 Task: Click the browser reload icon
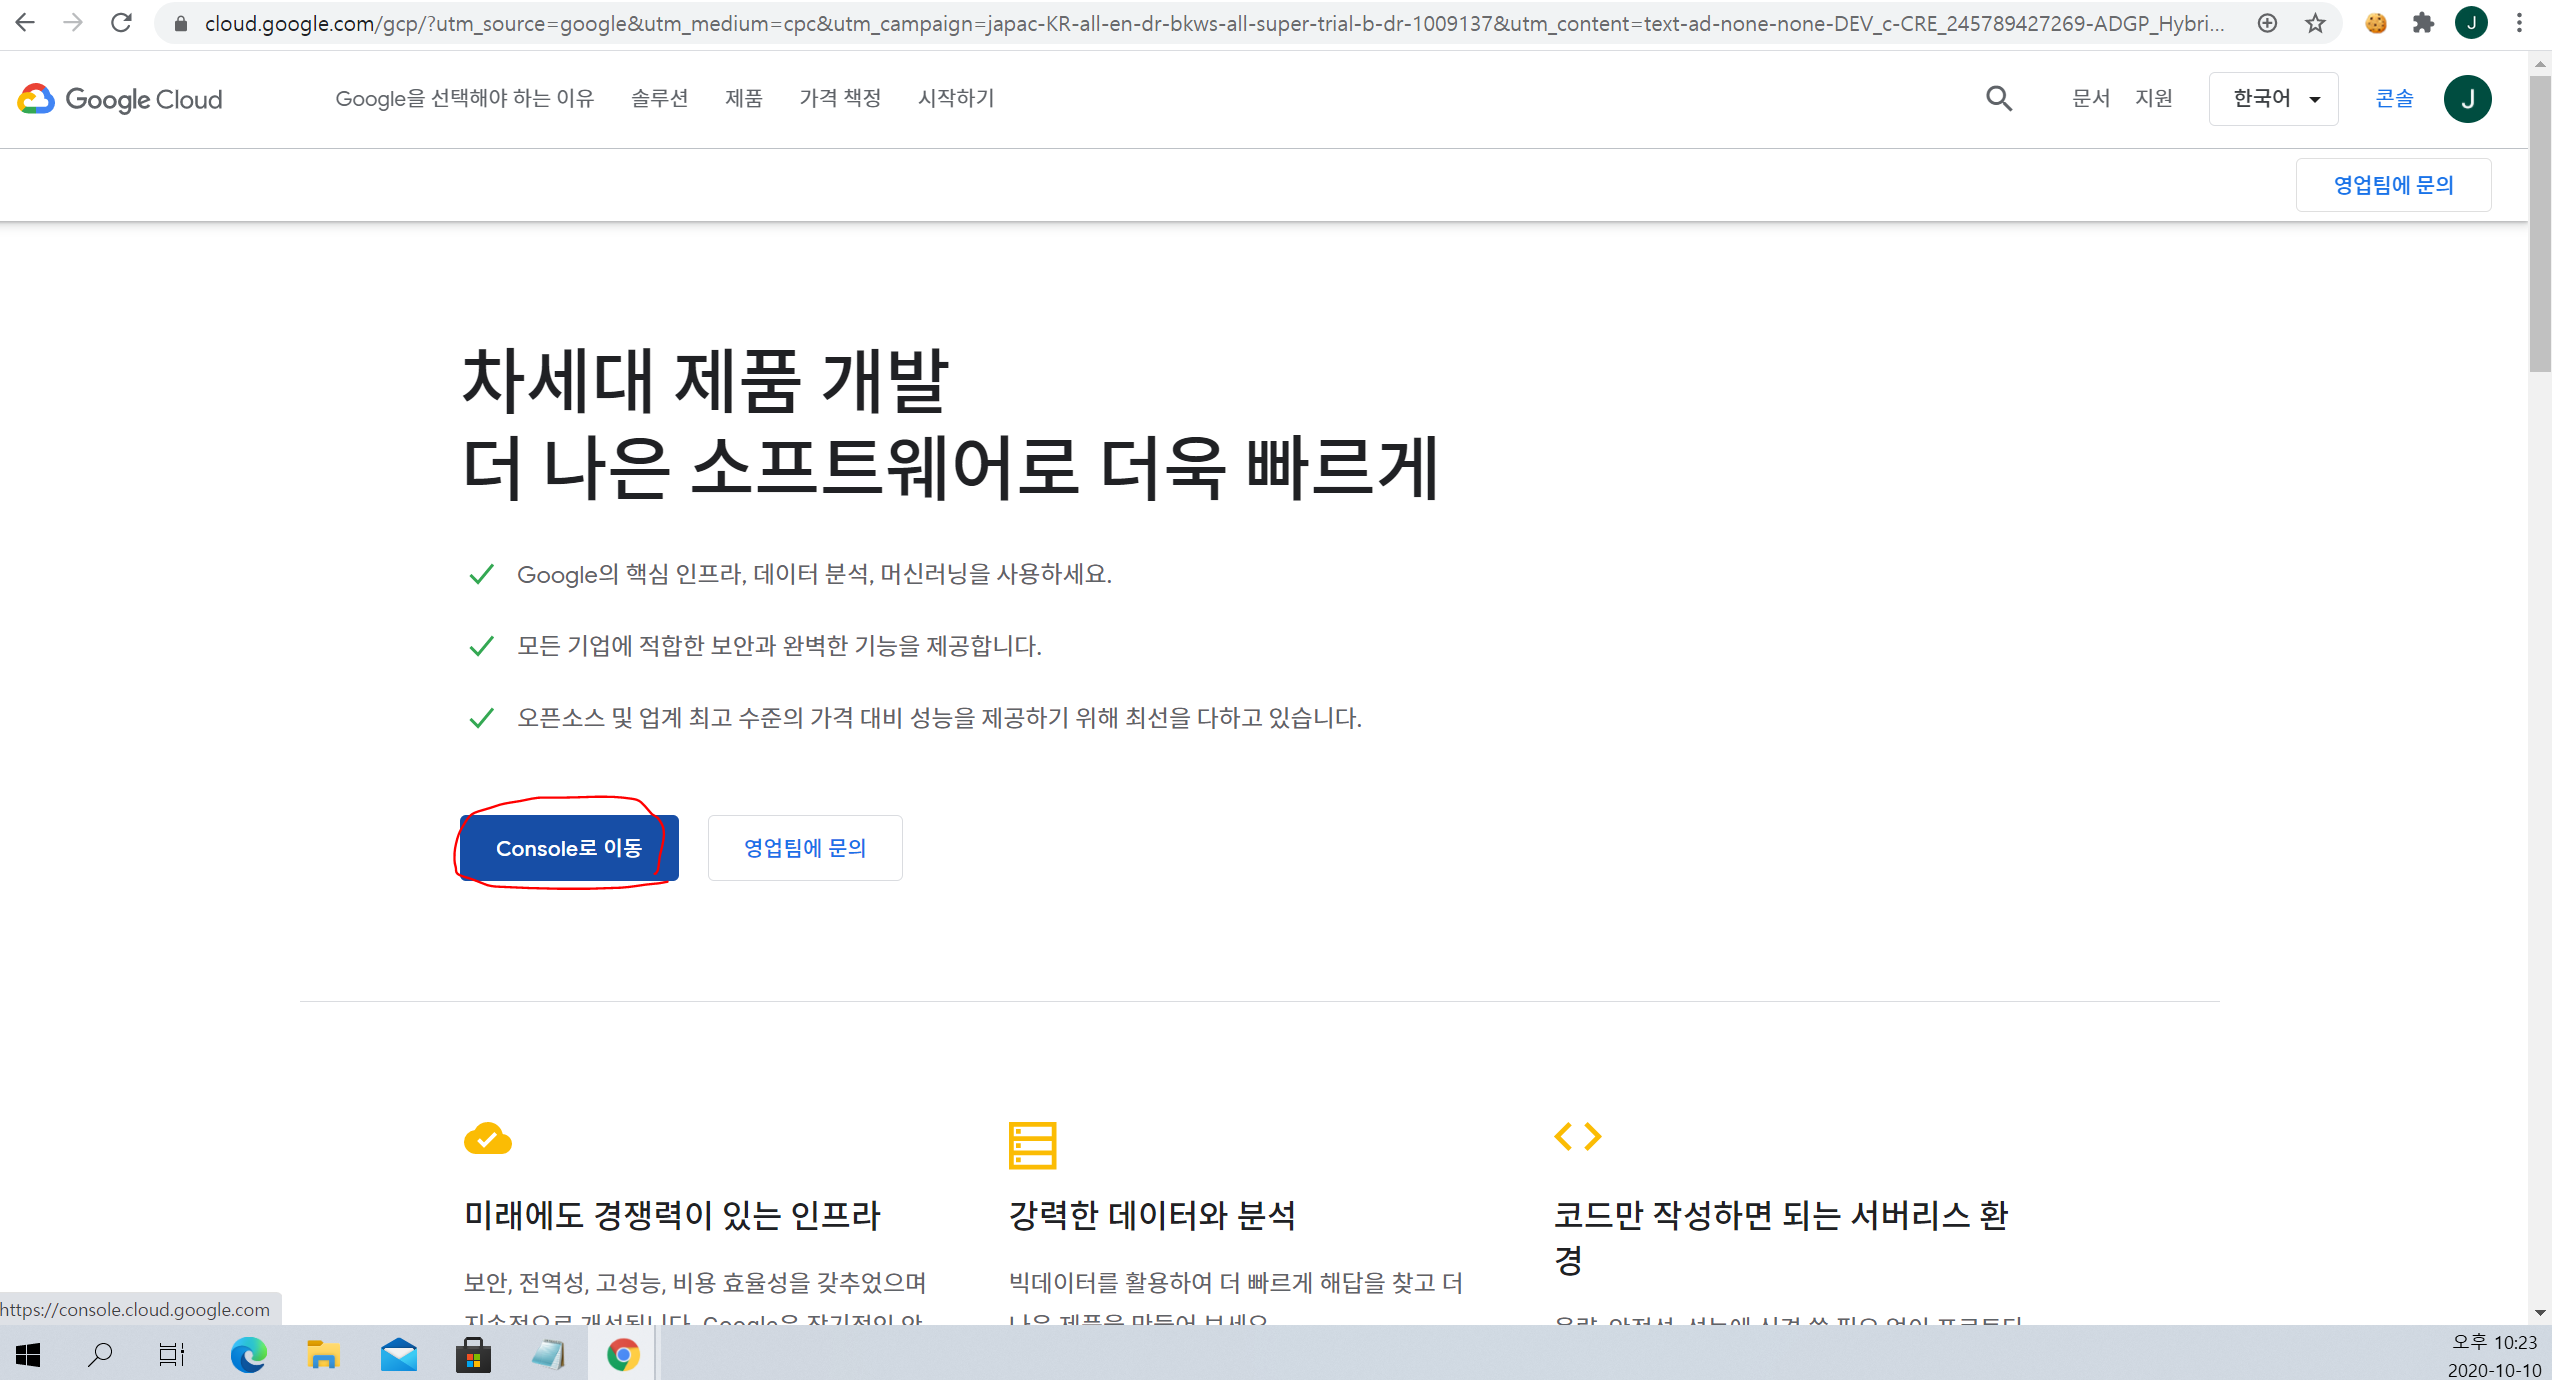[121, 23]
